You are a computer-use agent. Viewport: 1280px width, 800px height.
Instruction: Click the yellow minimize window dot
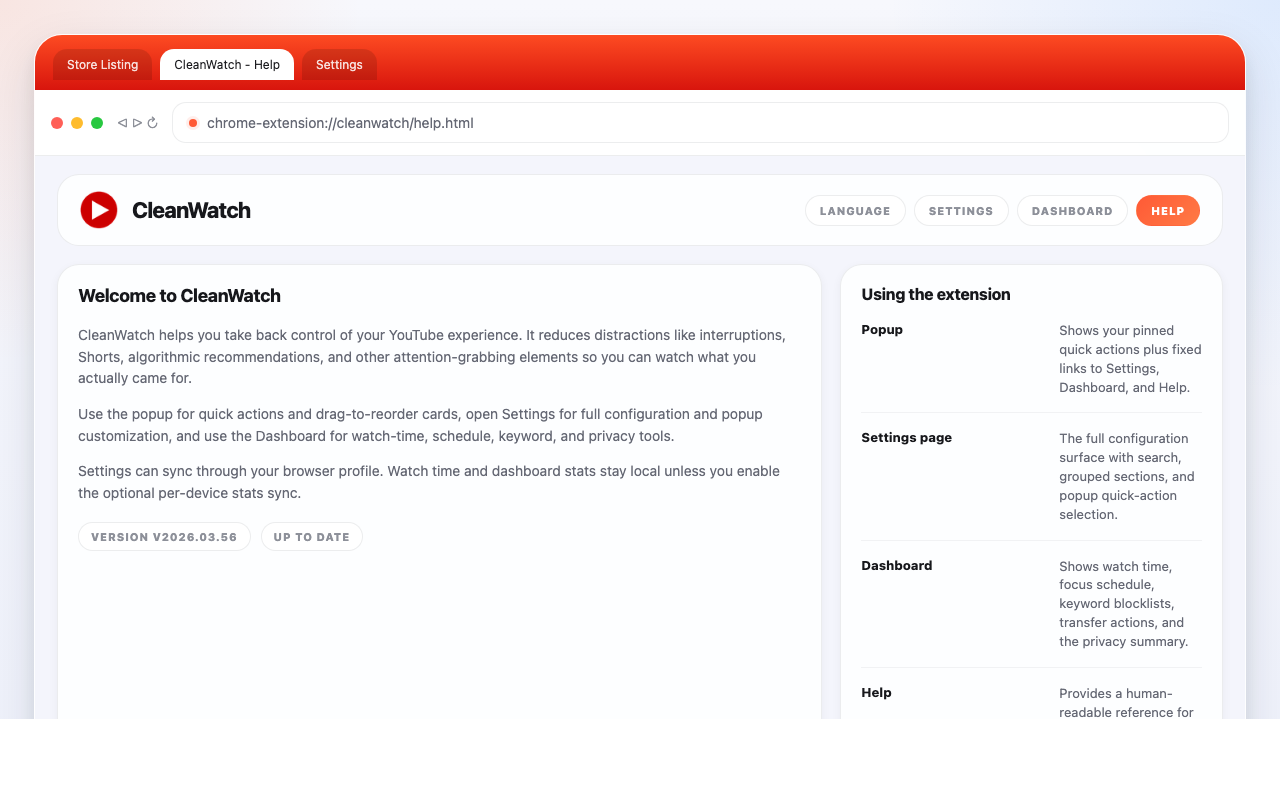pyautogui.click(x=77, y=123)
